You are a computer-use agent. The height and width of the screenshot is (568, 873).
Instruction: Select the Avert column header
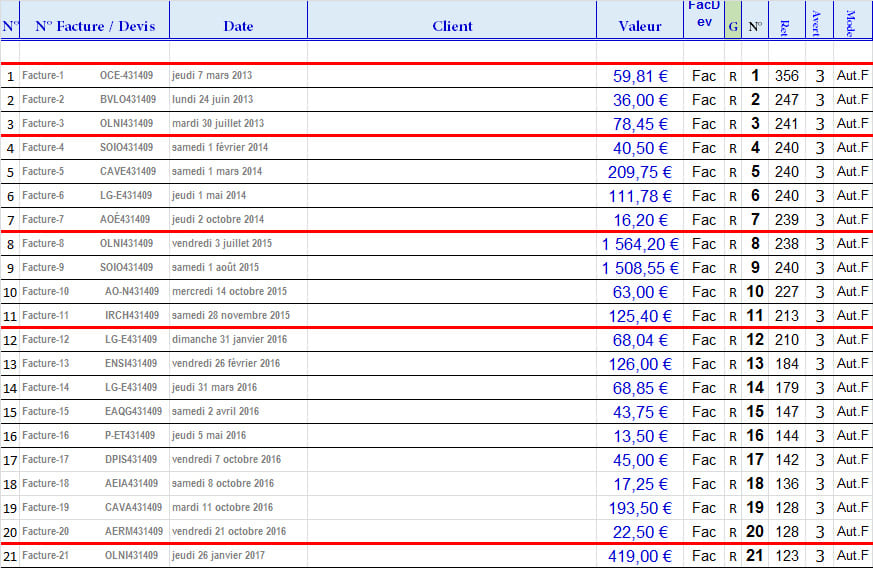click(817, 22)
